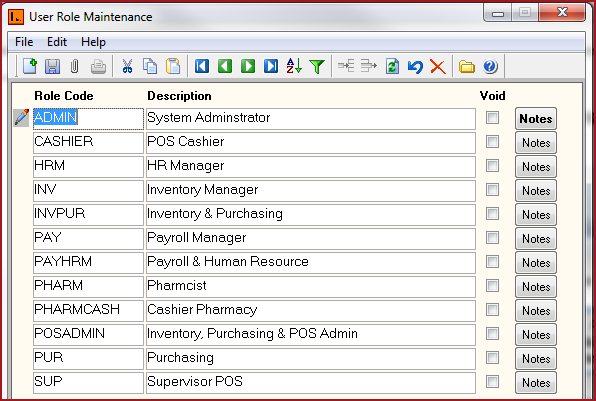Click the Inventory Manager description field
This screenshot has width=596, height=401.
click(311, 190)
